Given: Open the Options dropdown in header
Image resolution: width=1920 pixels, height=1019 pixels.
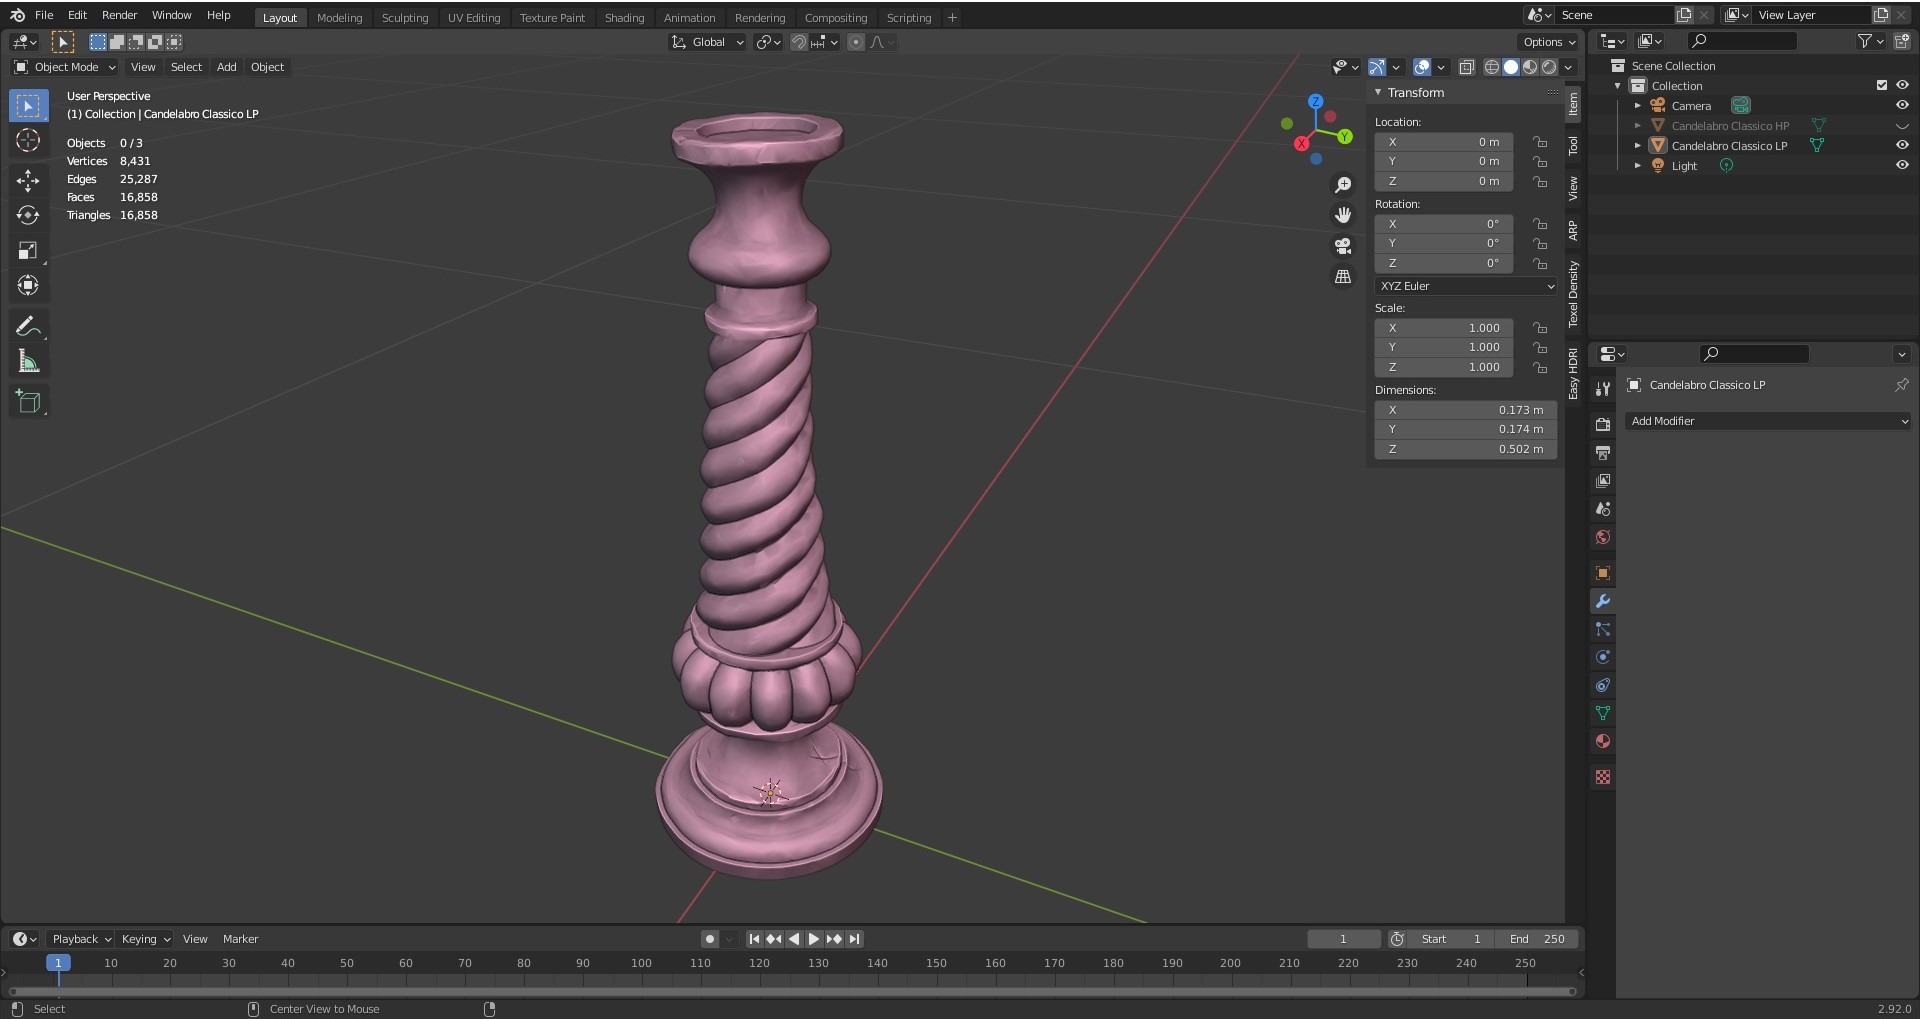Looking at the screenshot, I should tap(1549, 42).
